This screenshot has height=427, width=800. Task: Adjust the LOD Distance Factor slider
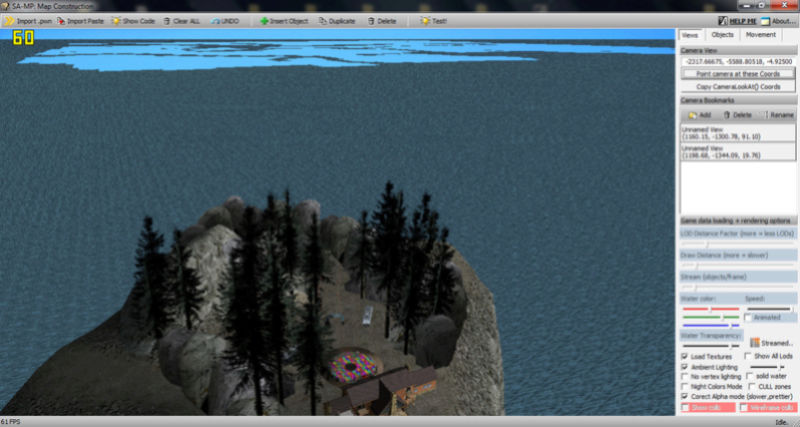738,244
